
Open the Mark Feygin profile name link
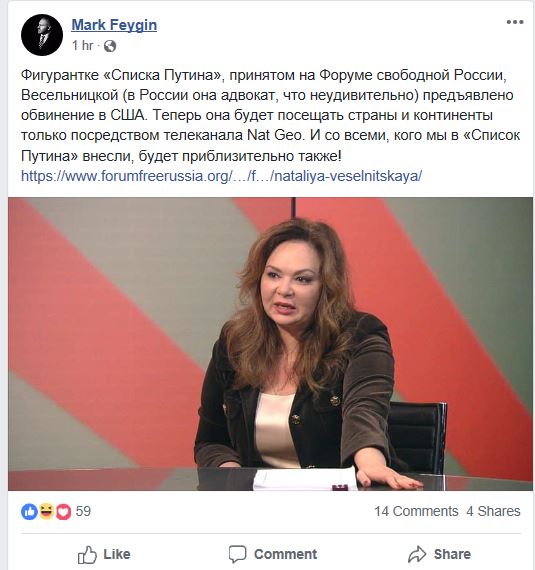pyautogui.click(x=114, y=25)
